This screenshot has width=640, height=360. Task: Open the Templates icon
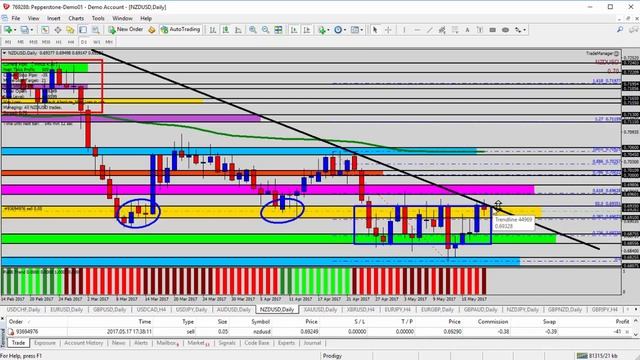point(355,30)
